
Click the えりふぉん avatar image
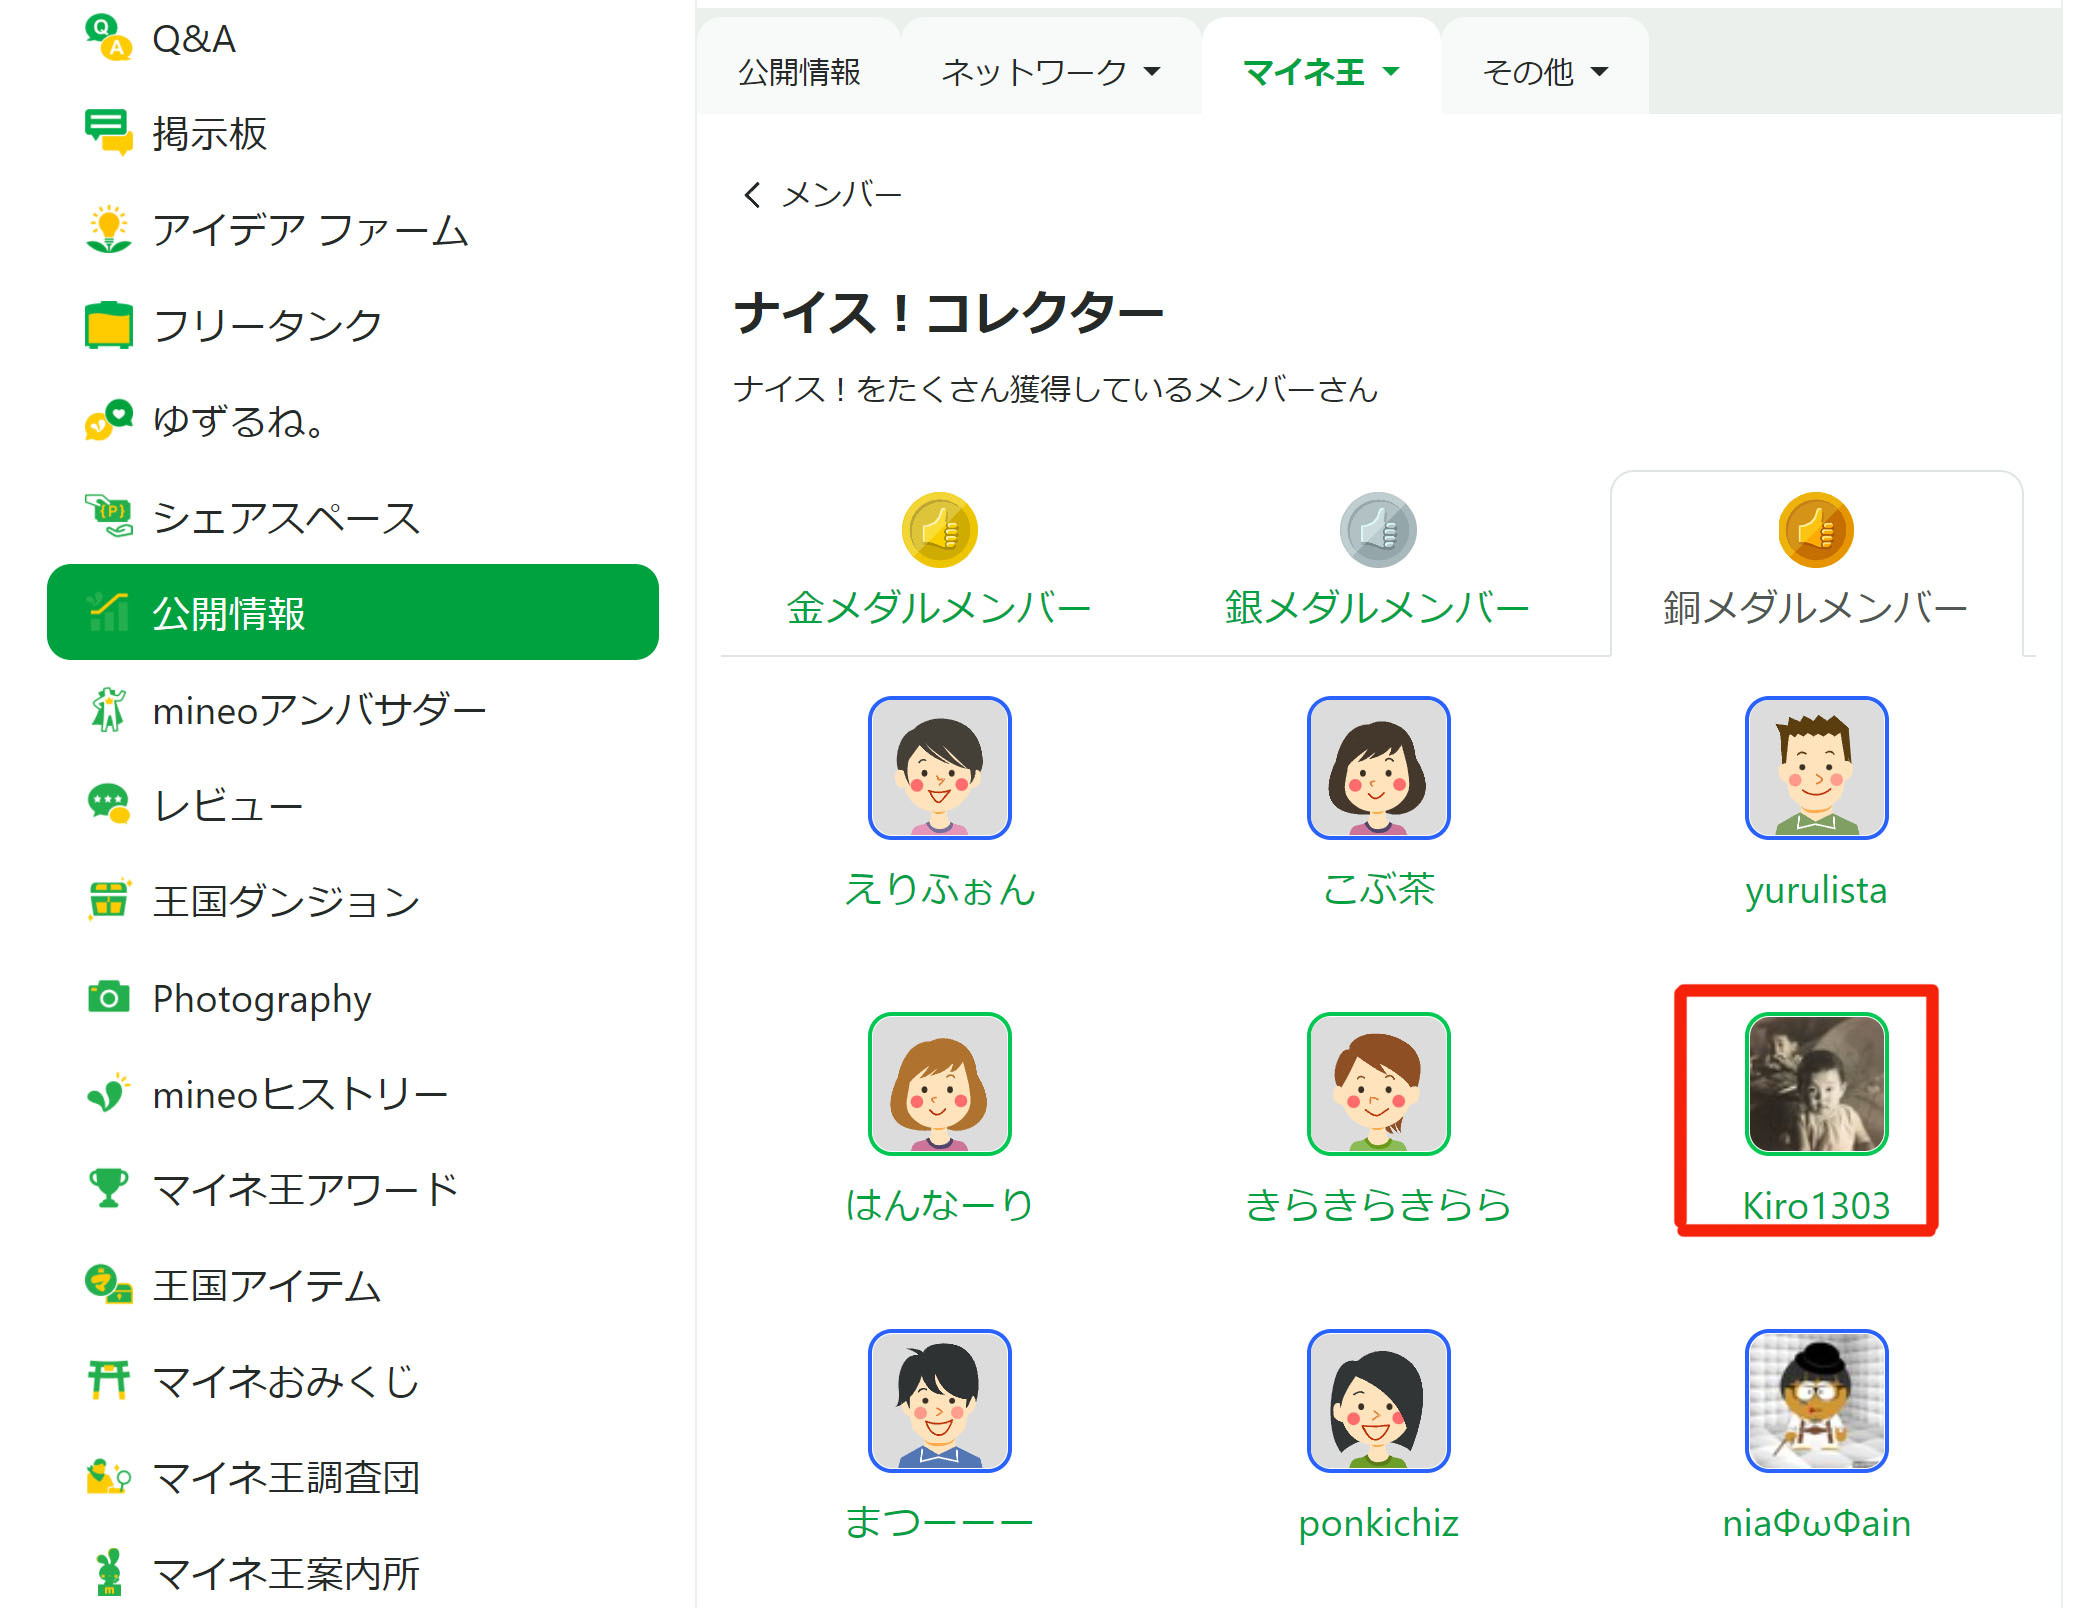[939, 768]
